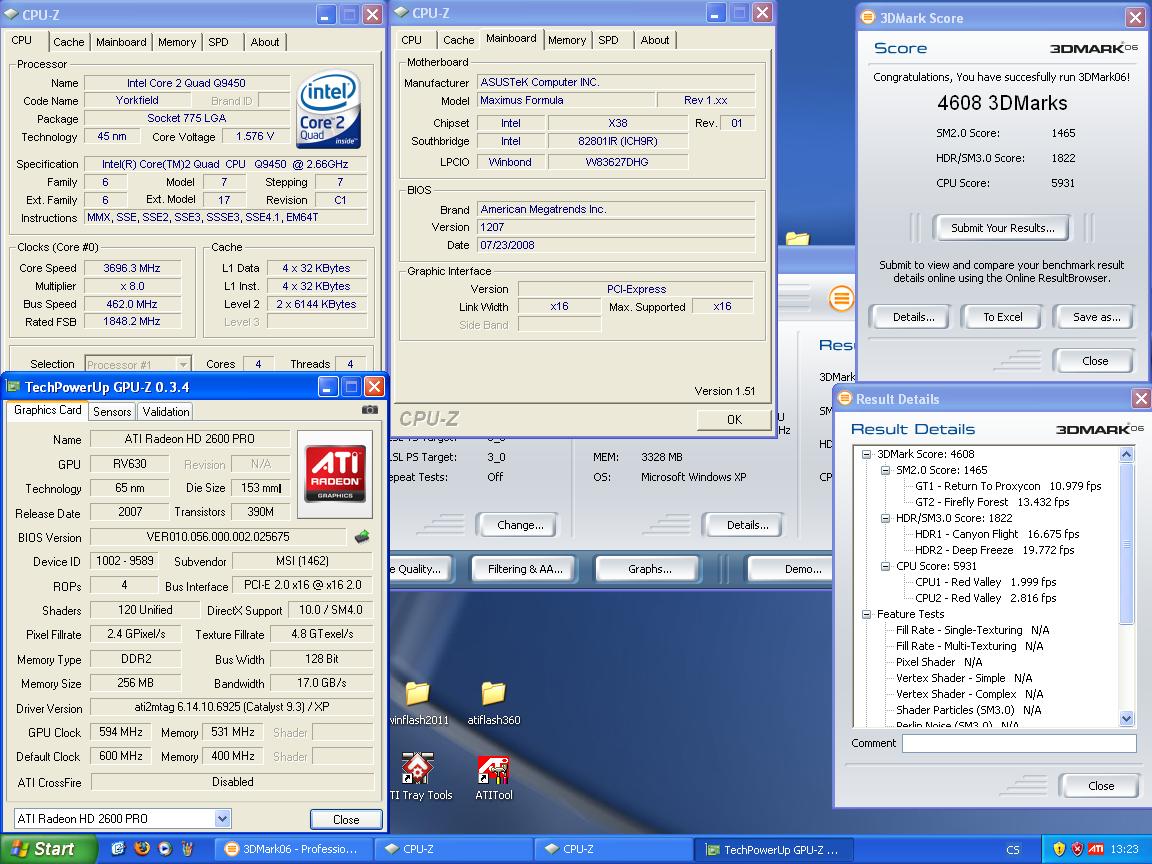Open the Processor #1 selection dropdown
This screenshot has width=1152, height=864.
(x=183, y=364)
